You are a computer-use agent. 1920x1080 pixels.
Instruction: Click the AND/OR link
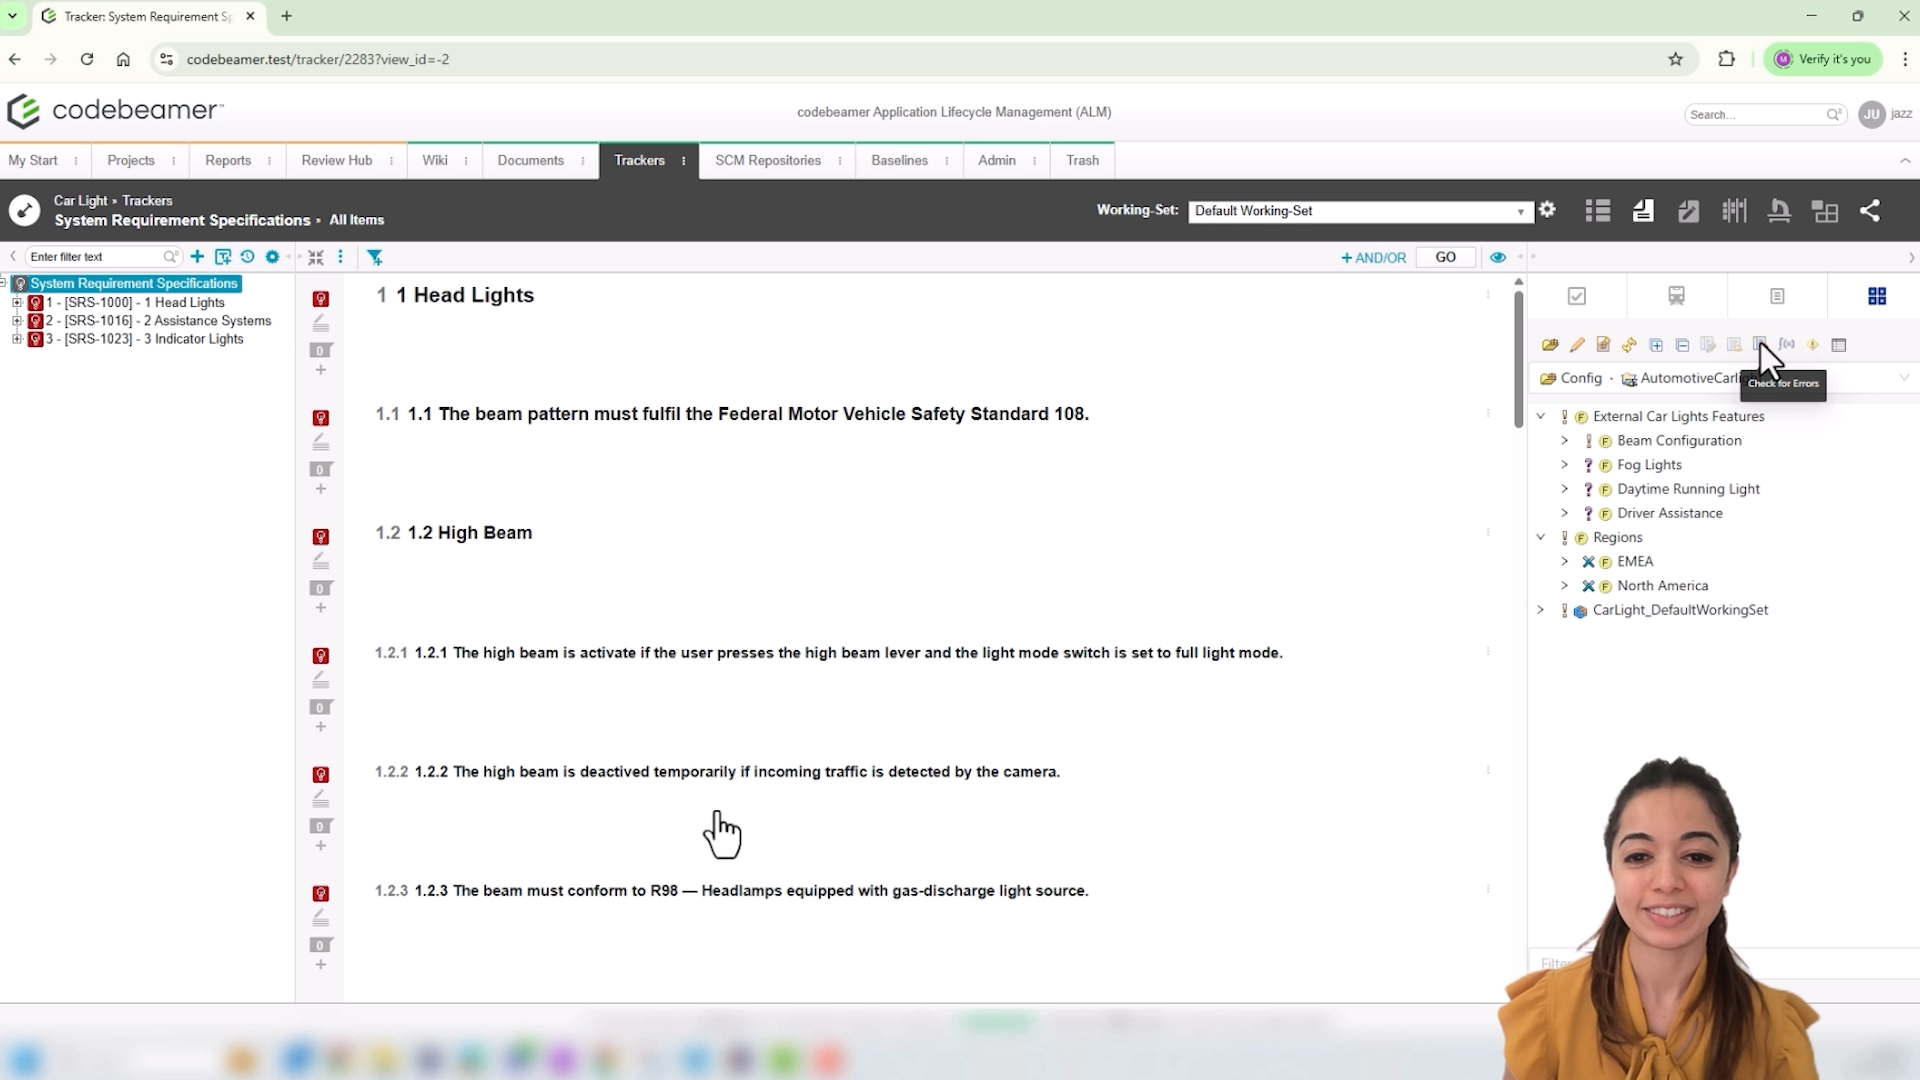(1374, 257)
